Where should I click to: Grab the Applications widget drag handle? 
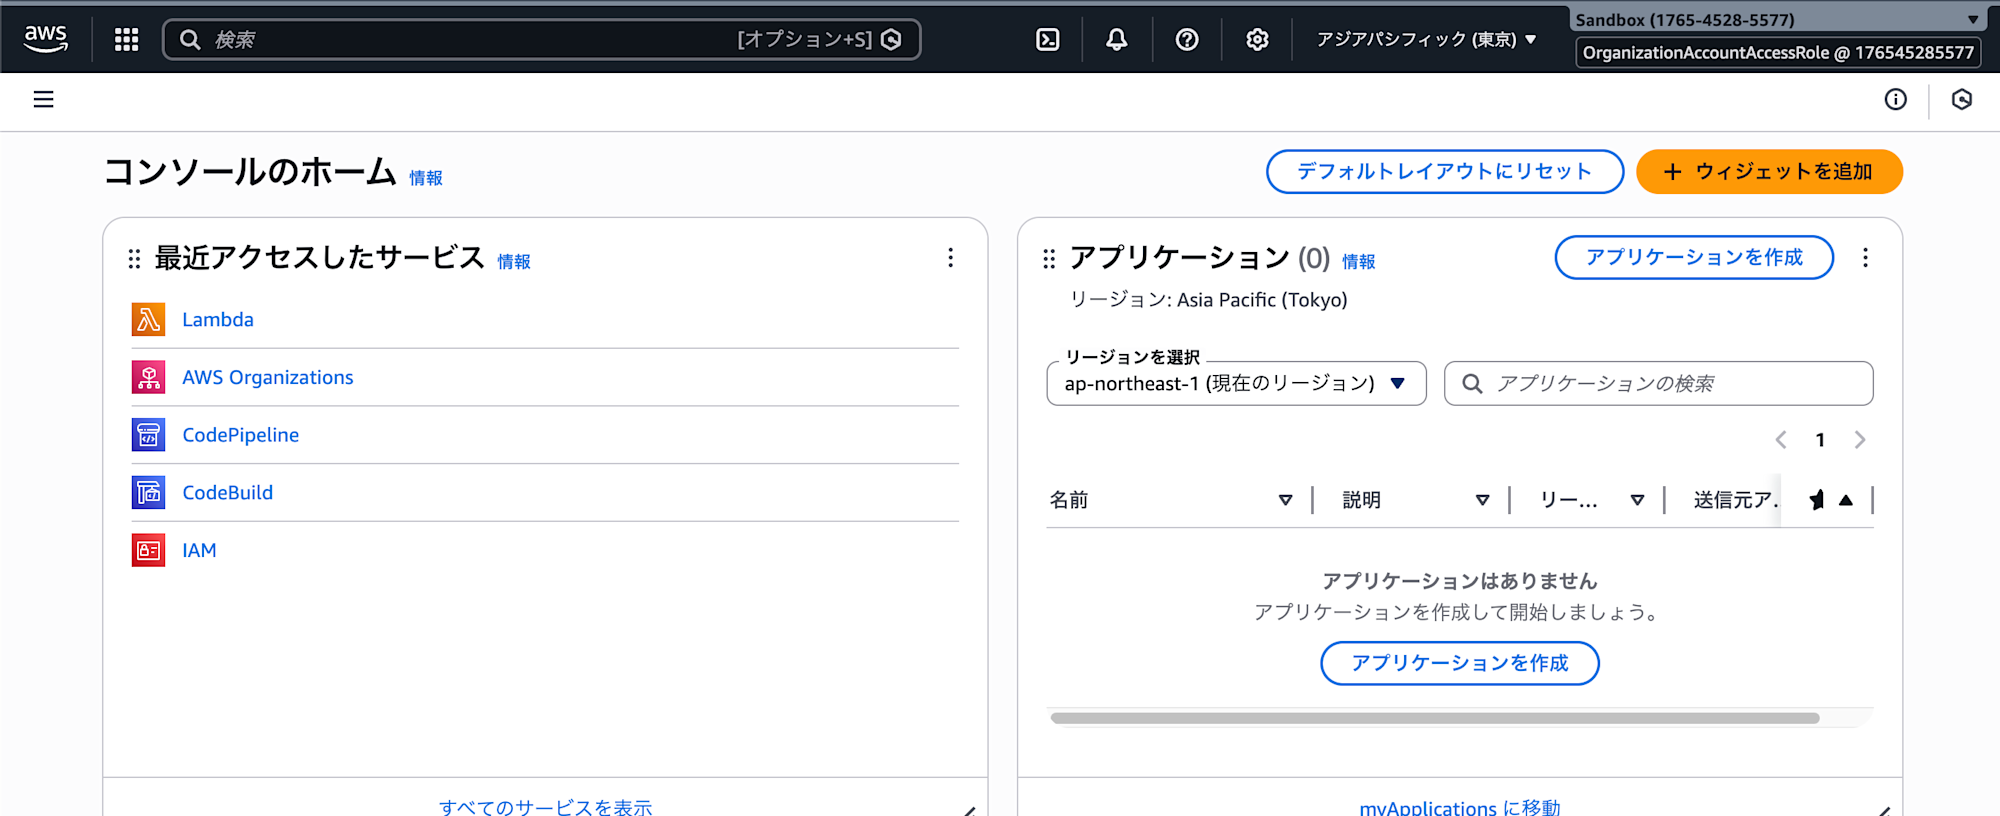(1049, 259)
